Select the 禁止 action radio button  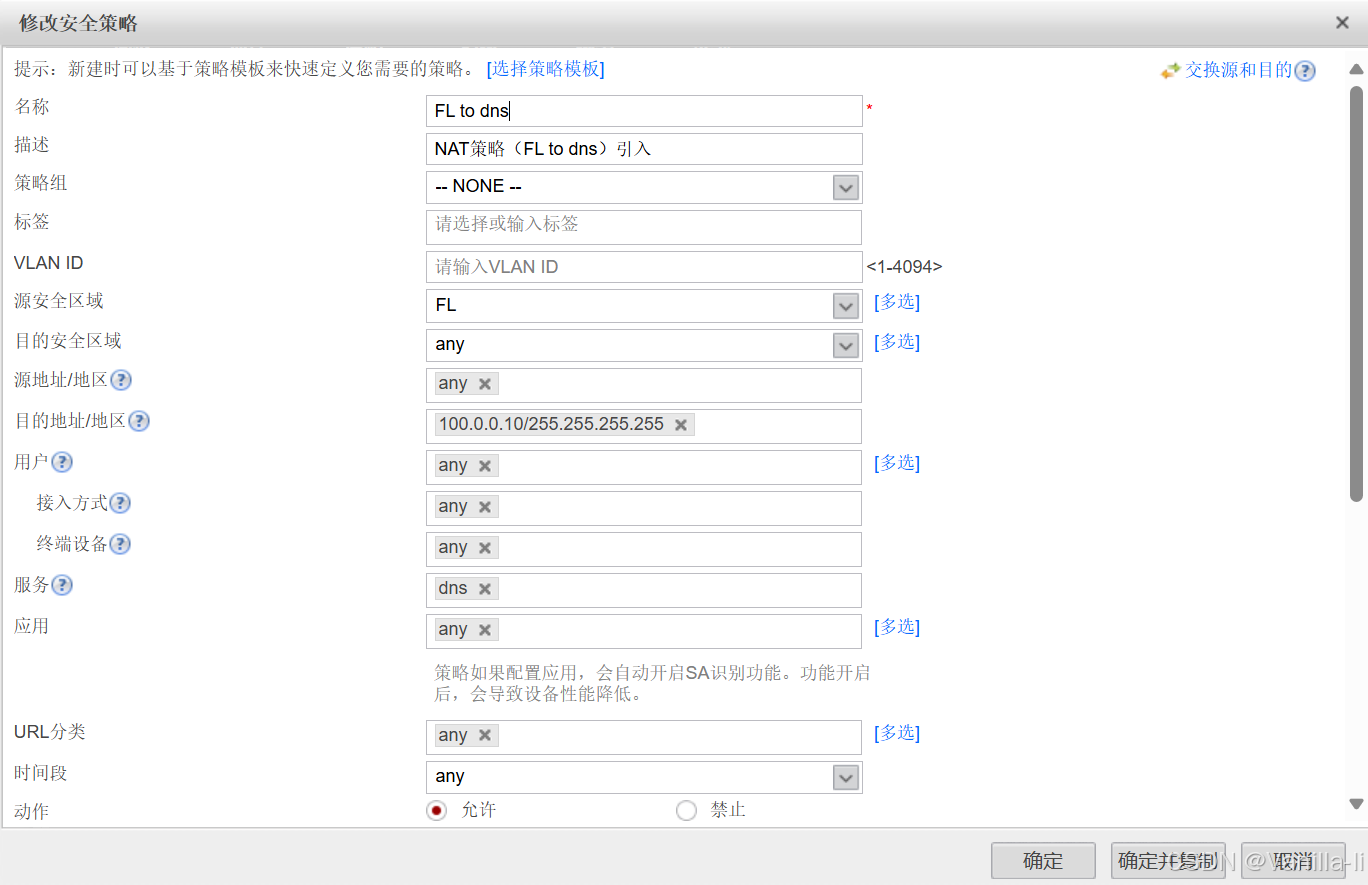[686, 811]
